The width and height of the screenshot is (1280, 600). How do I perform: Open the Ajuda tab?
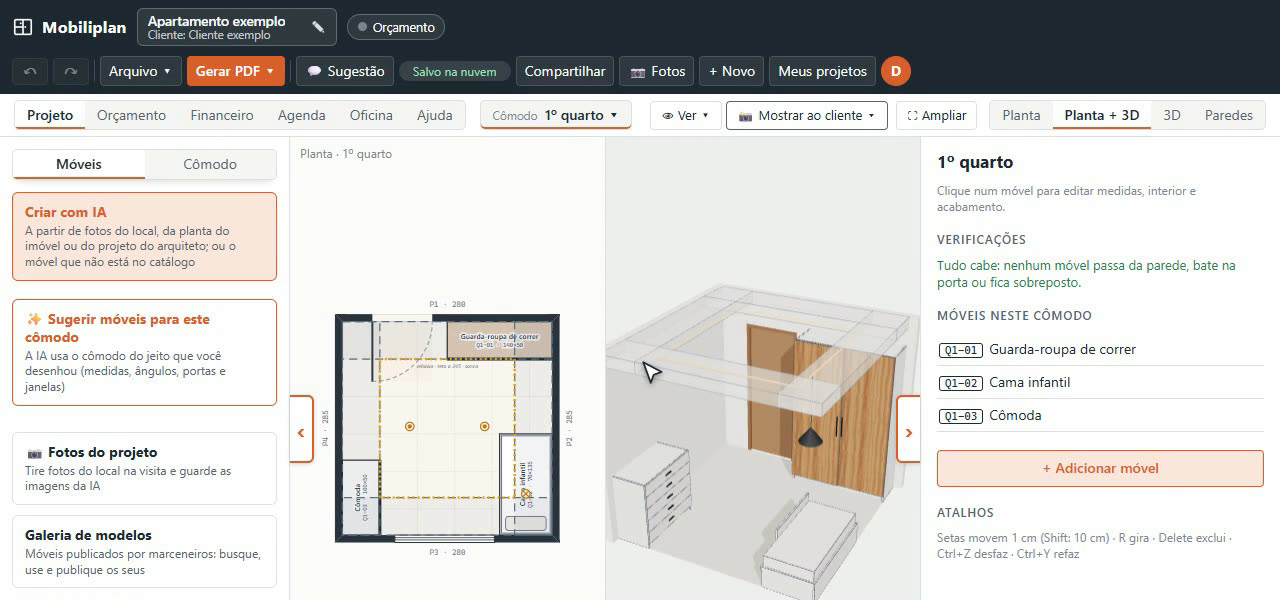click(x=434, y=115)
